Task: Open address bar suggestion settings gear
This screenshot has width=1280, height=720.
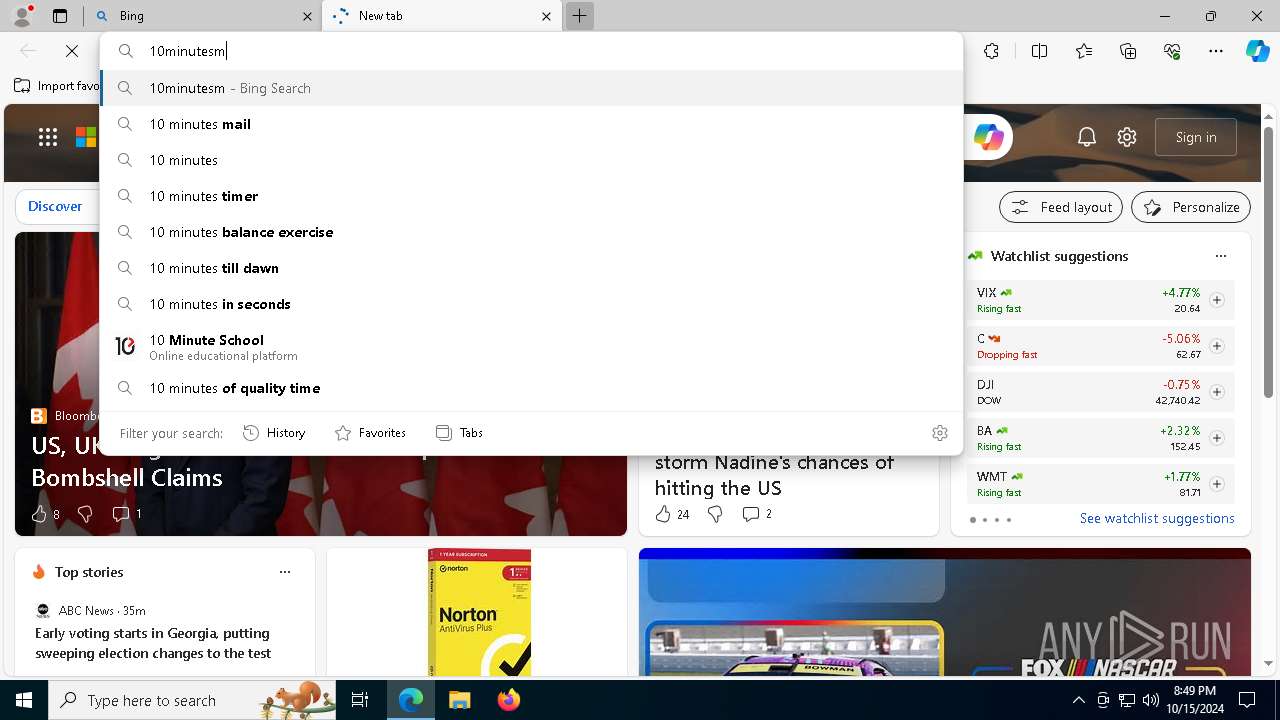Action: pos(940,433)
